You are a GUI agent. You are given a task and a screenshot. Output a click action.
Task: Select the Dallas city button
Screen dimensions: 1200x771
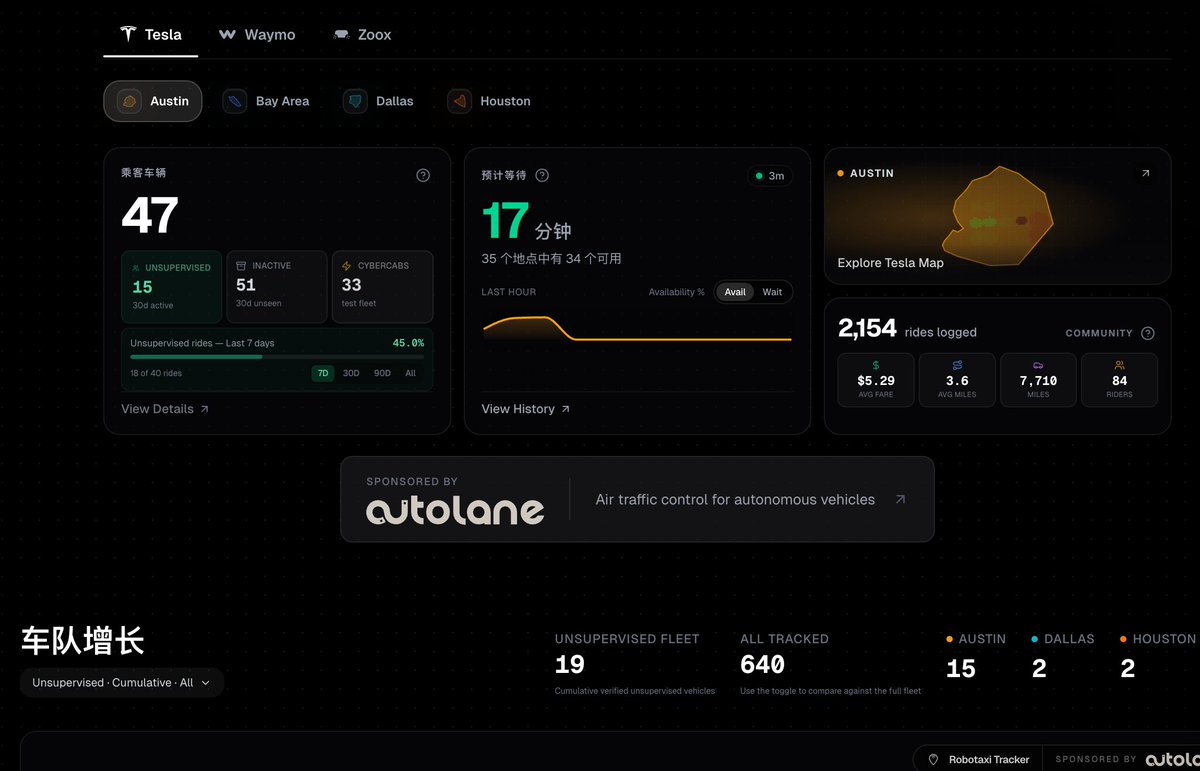click(379, 101)
